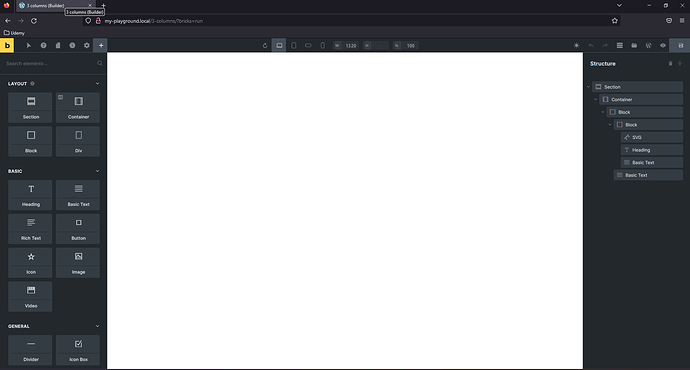Focus the Search elements input field
This screenshot has height=370, width=690.
pos(51,64)
